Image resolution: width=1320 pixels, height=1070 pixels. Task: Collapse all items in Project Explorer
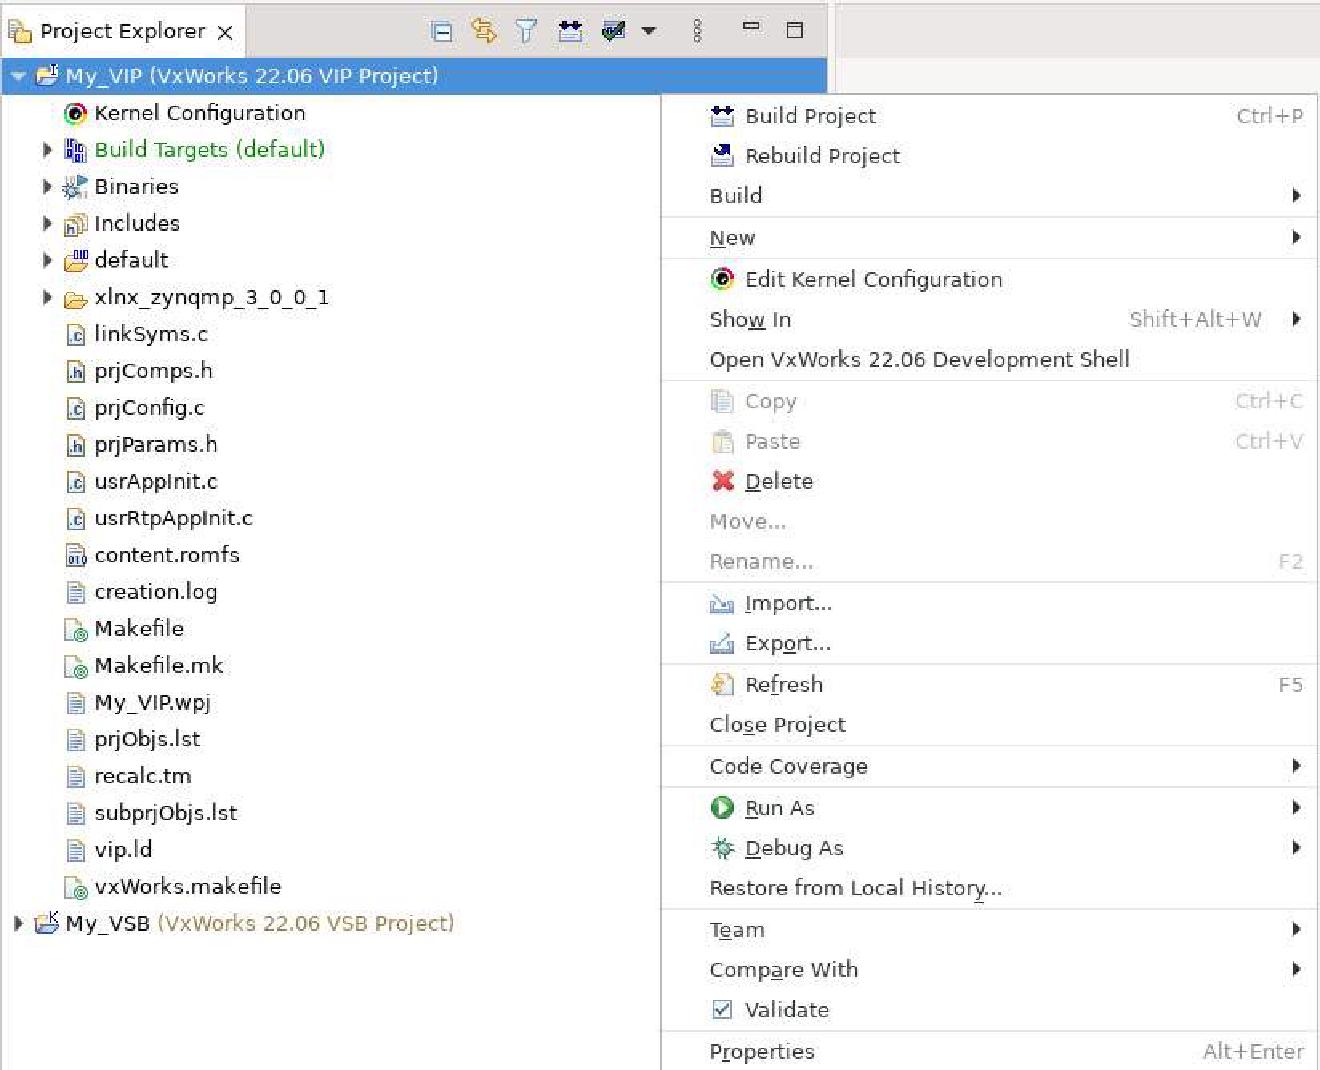[x=441, y=31]
